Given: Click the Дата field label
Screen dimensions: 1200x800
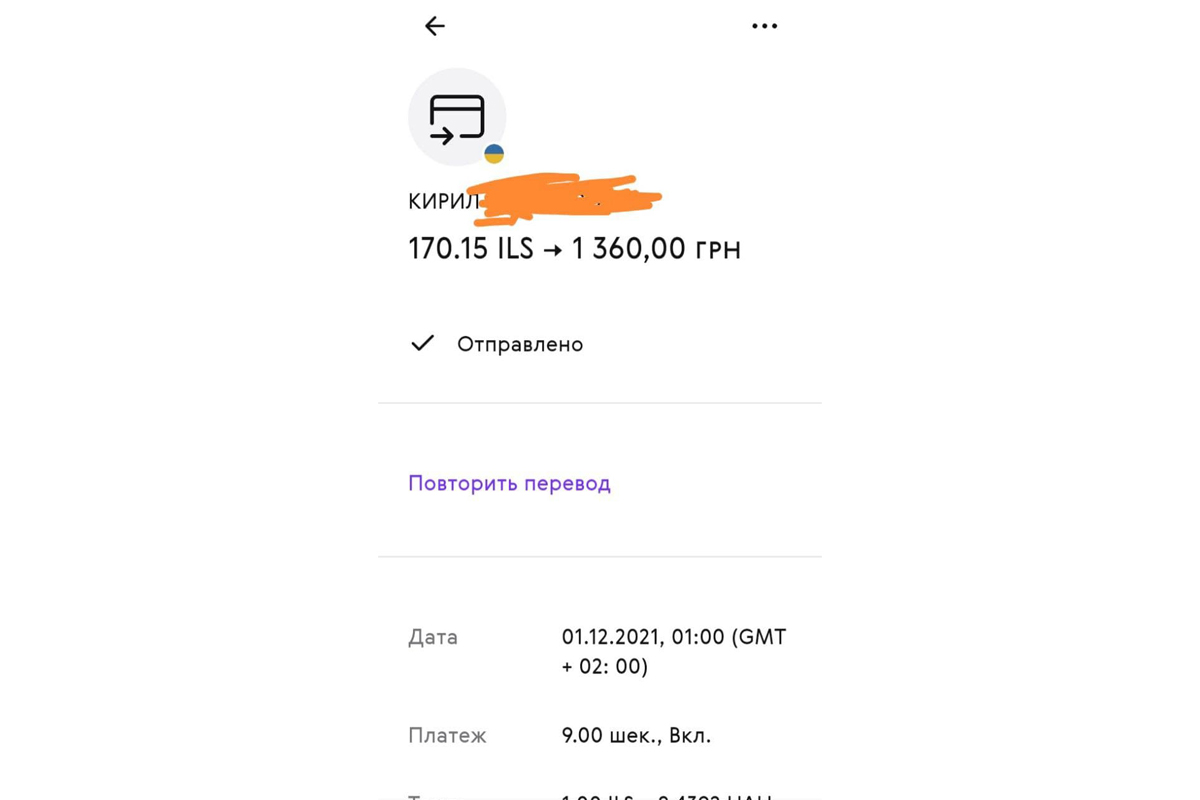Looking at the screenshot, I should point(433,637).
